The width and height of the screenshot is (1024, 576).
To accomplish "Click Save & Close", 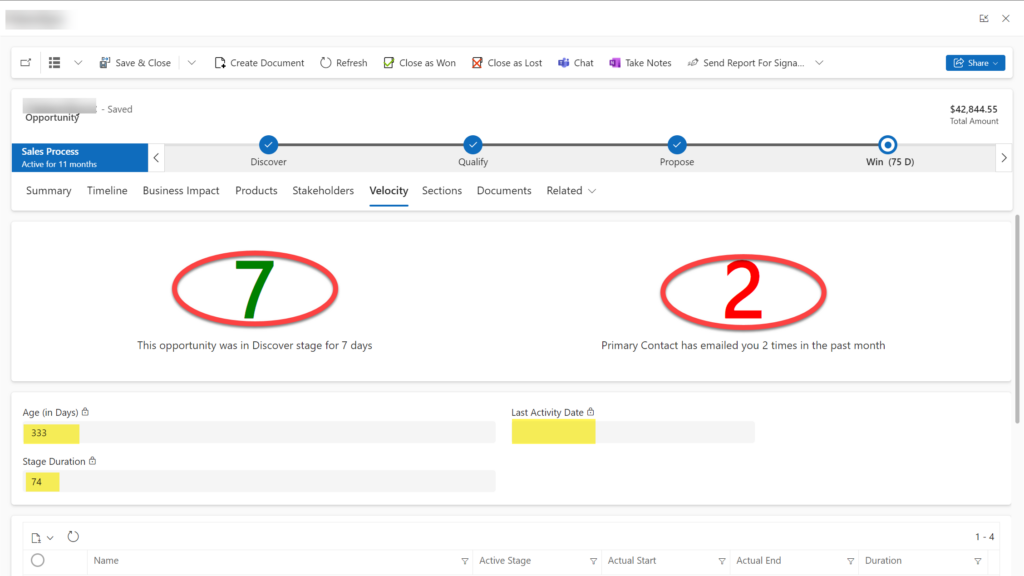I will (135, 63).
